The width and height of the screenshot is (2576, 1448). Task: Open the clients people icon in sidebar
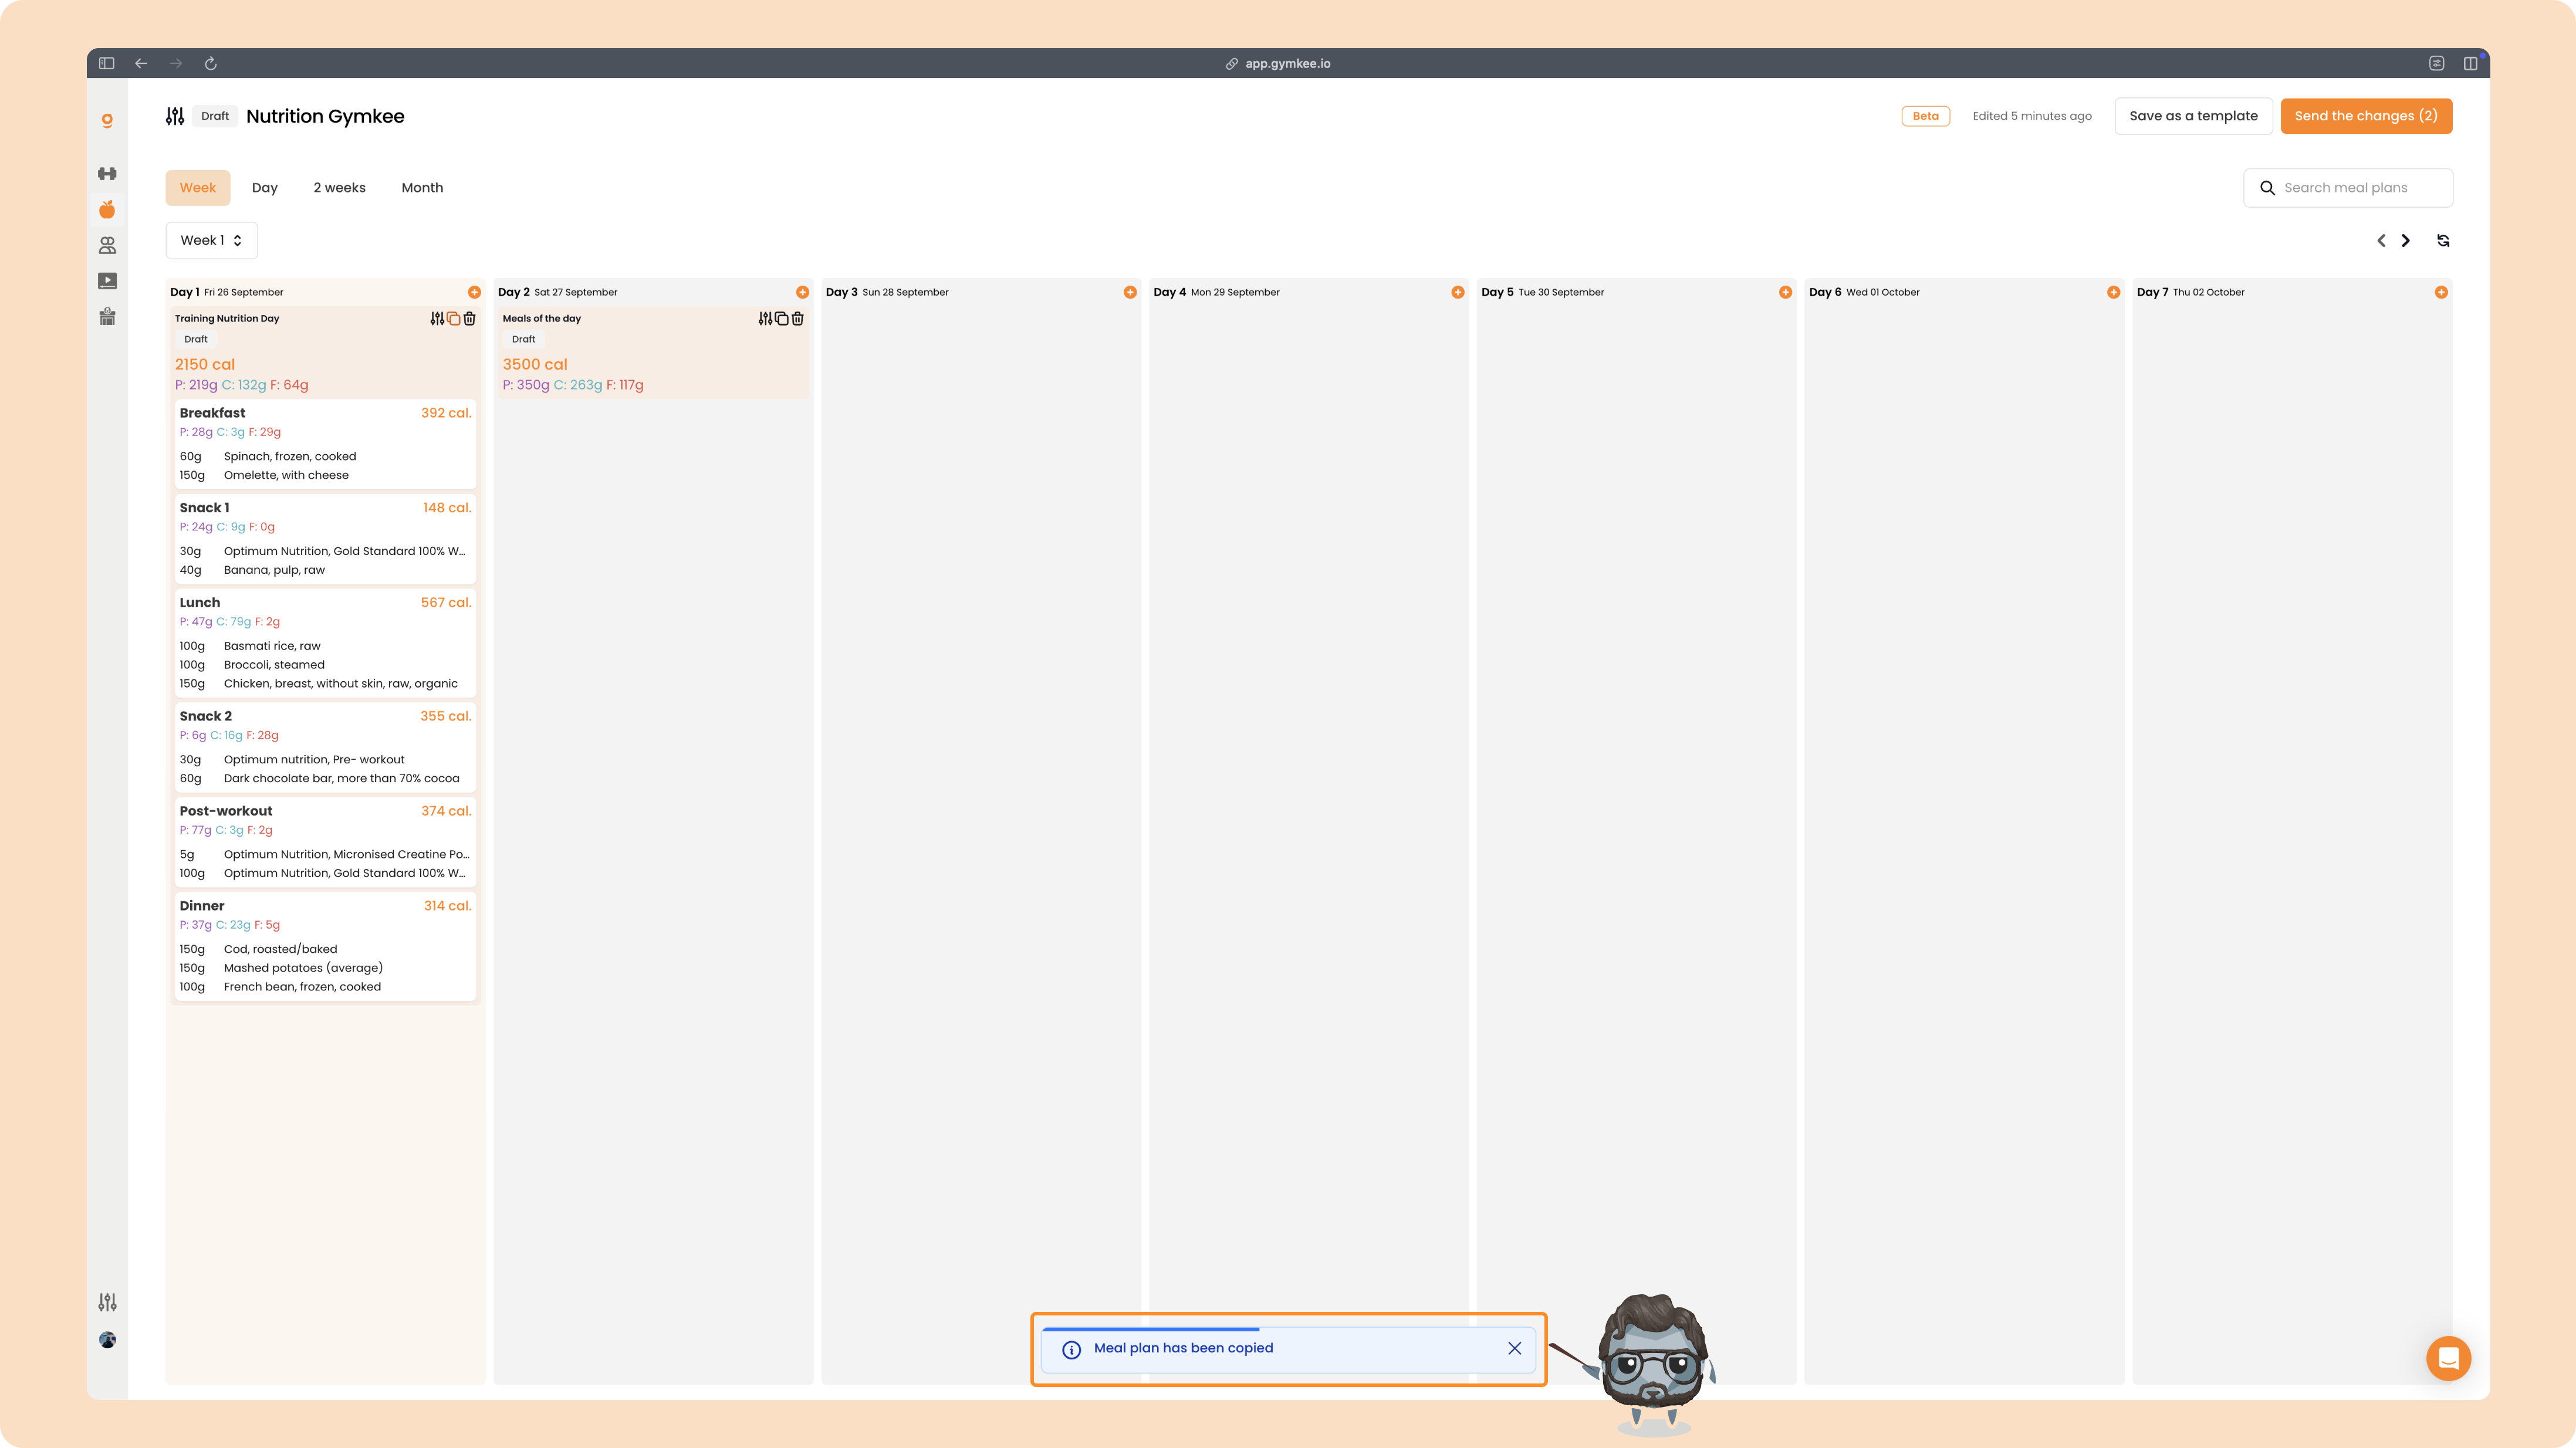(x=107, y=245)
